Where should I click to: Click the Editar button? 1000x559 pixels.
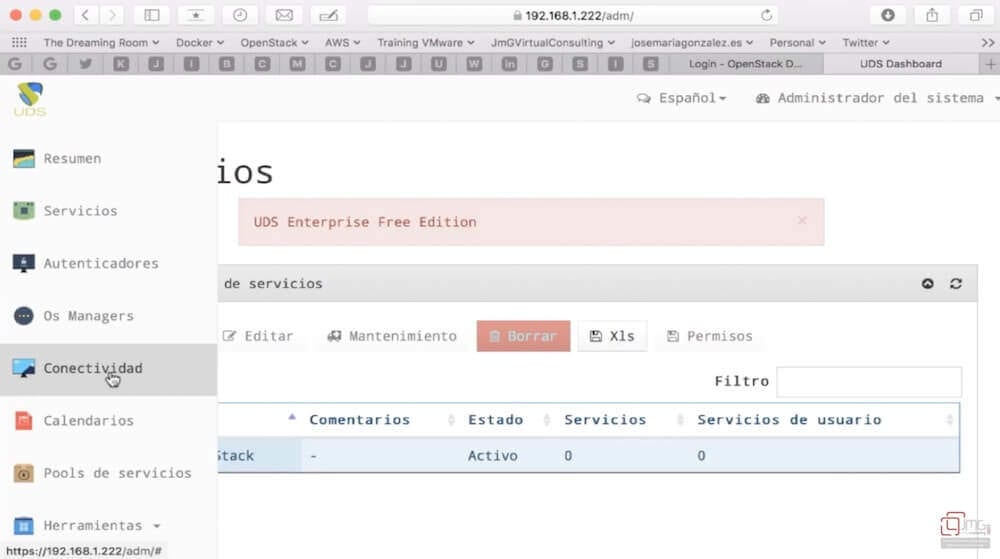coord(258,336)
